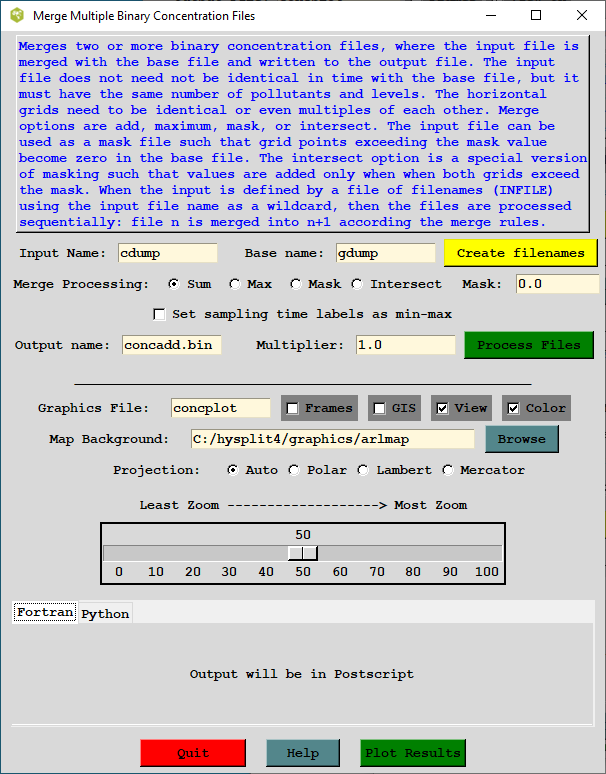Viewport: 606px width, 774px height.
Task: Select the Max merge processing option
Action: 235,284
